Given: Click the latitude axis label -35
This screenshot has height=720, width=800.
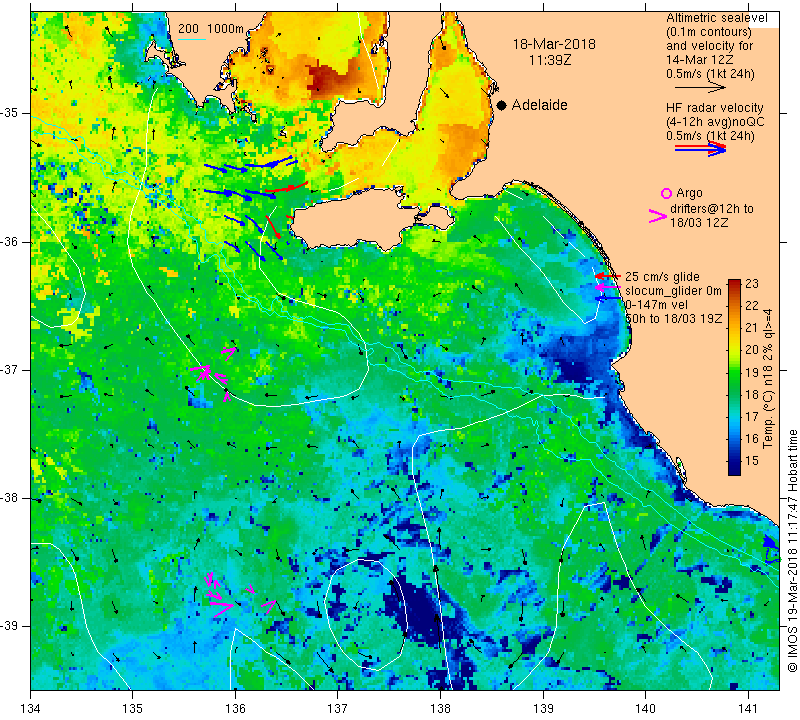Looking at the screenshot, I should (10, 113).
